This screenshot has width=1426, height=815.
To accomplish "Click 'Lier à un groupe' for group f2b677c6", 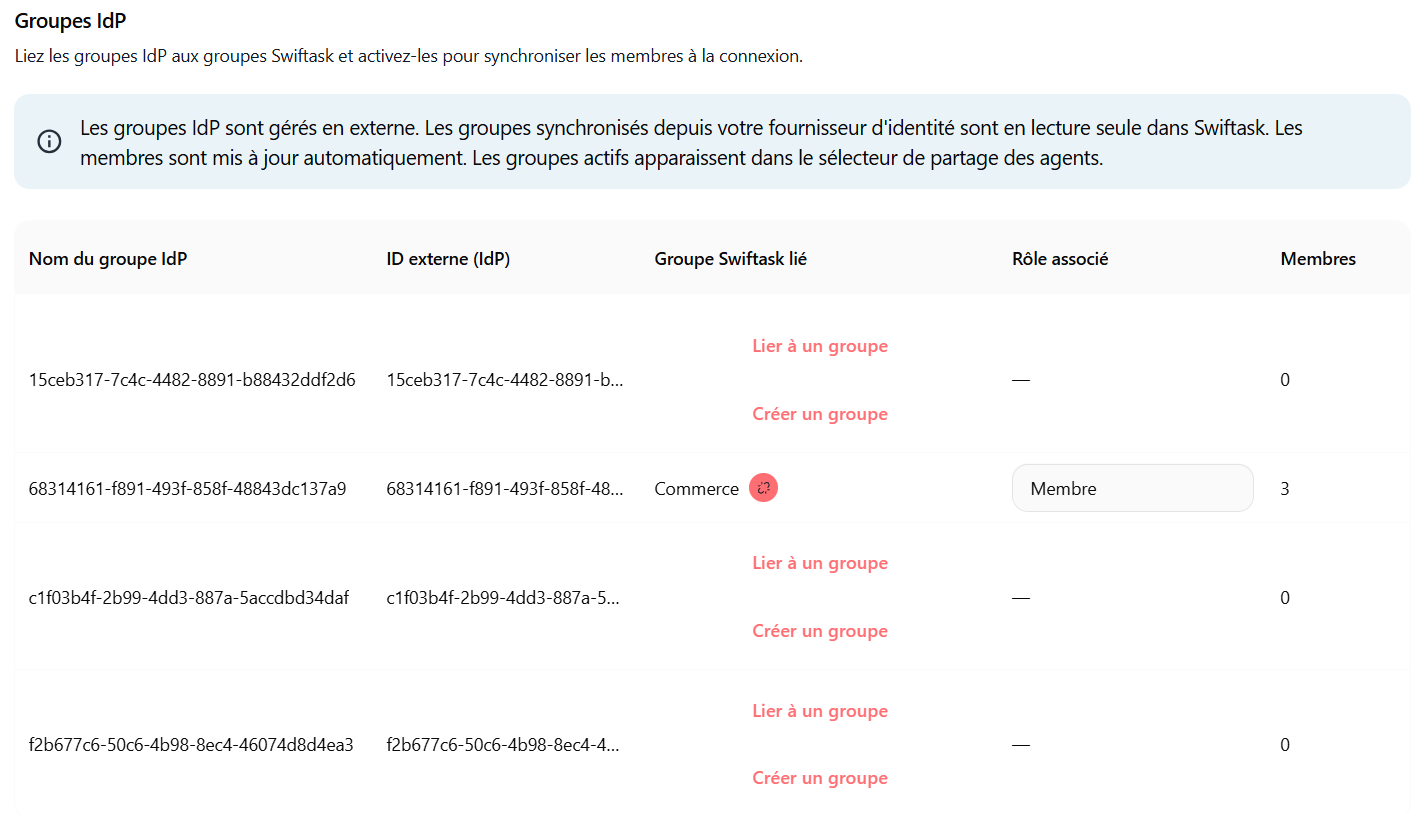I will pyautogui.click(x=820, y=711).
